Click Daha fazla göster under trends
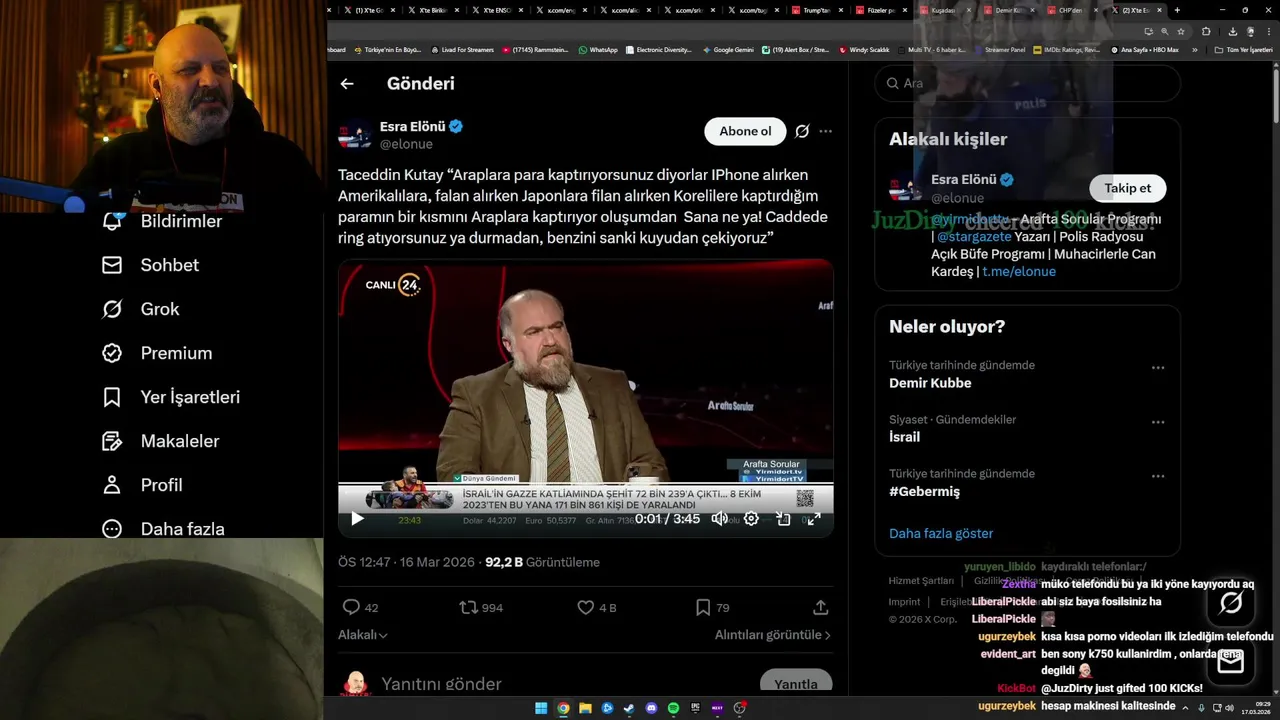 click(x=941, y=533)
